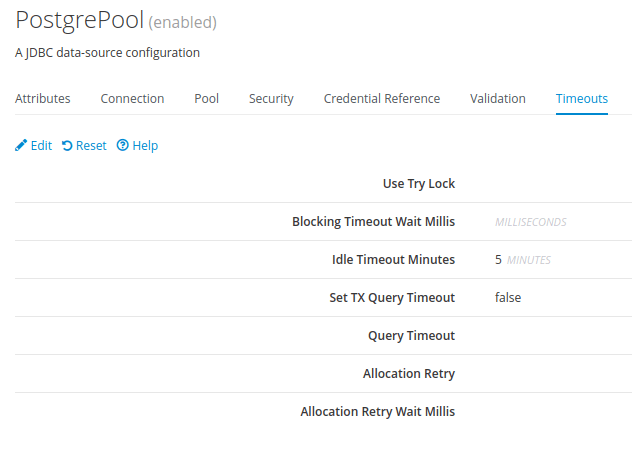Click the 'A JDBC data-source configuration' description
The image size is (632, 454).
107,53
